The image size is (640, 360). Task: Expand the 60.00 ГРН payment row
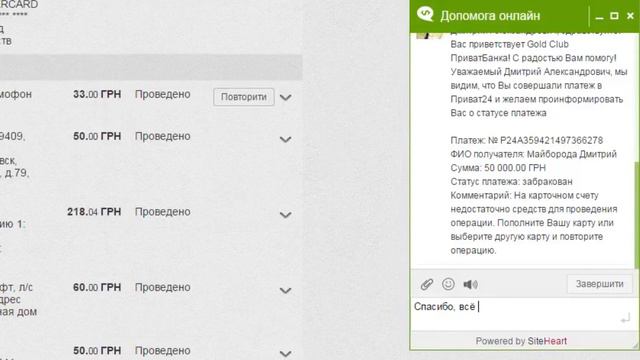coord(285,290)
